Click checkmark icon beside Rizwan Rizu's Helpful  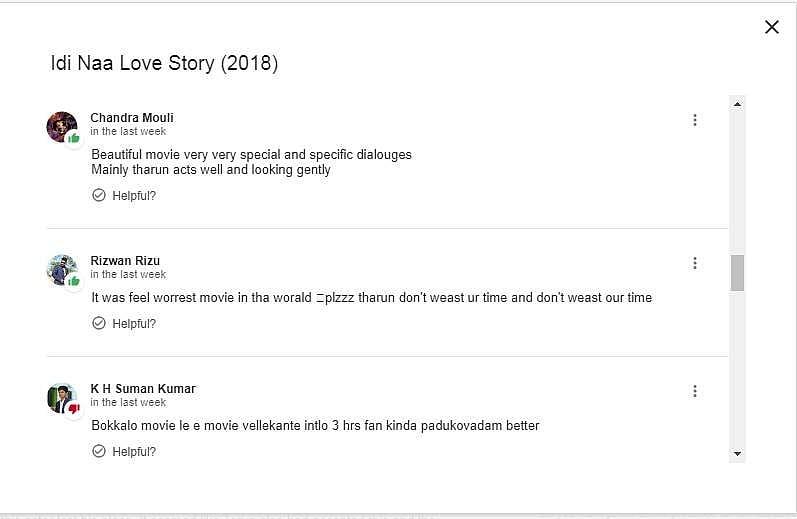click(99, 323)
